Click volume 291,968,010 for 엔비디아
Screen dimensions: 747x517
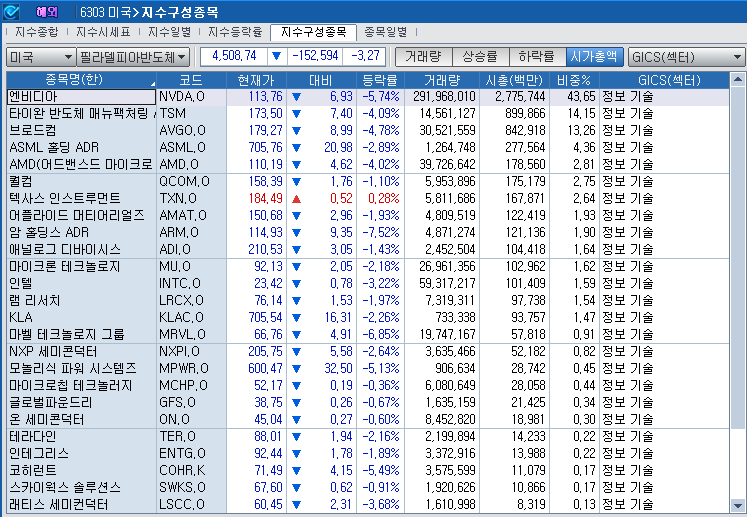pyautogui.click(x=444, y=97)
